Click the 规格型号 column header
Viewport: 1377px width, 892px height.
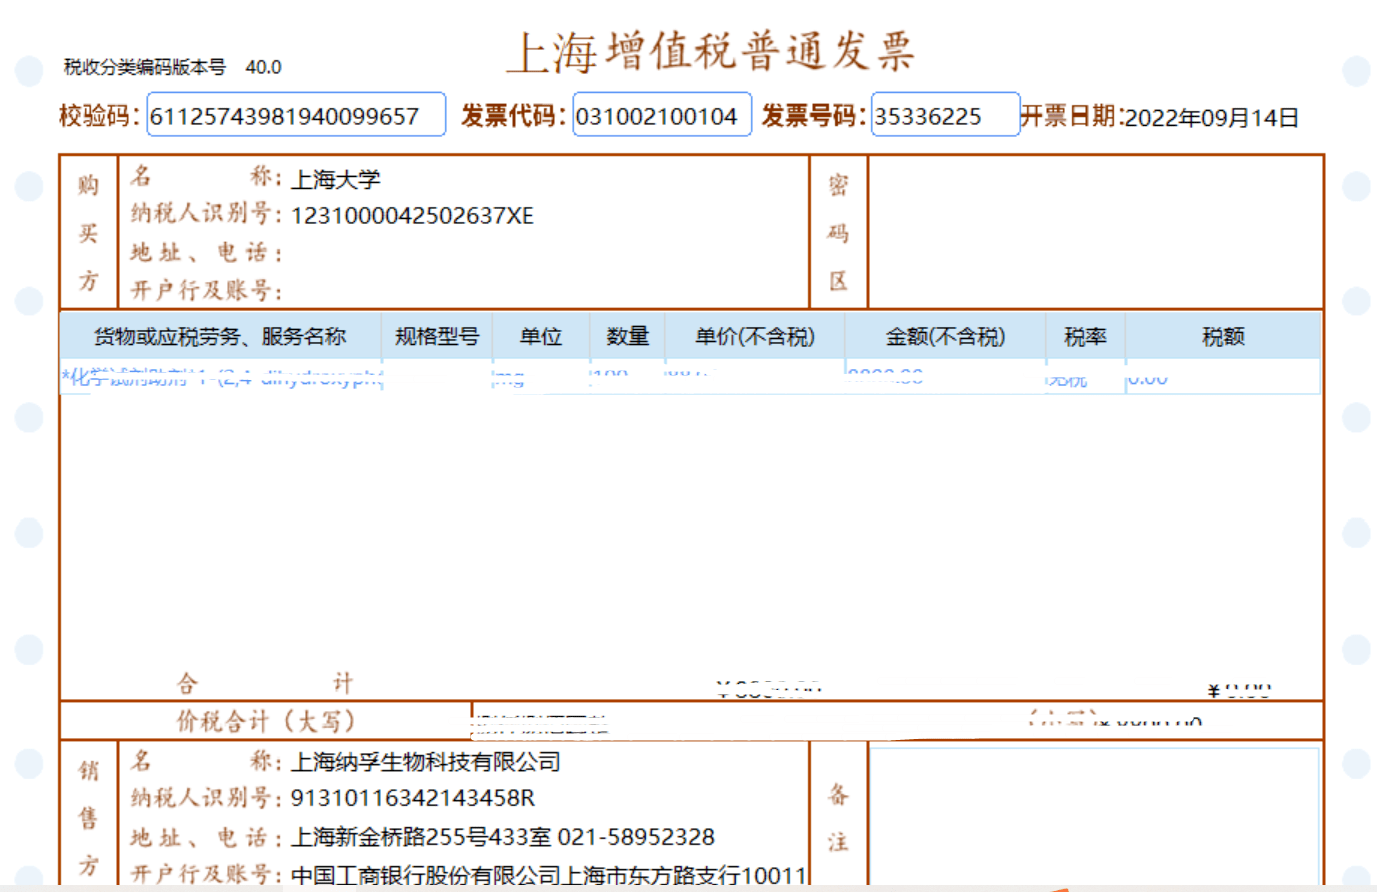click(437, 337)
